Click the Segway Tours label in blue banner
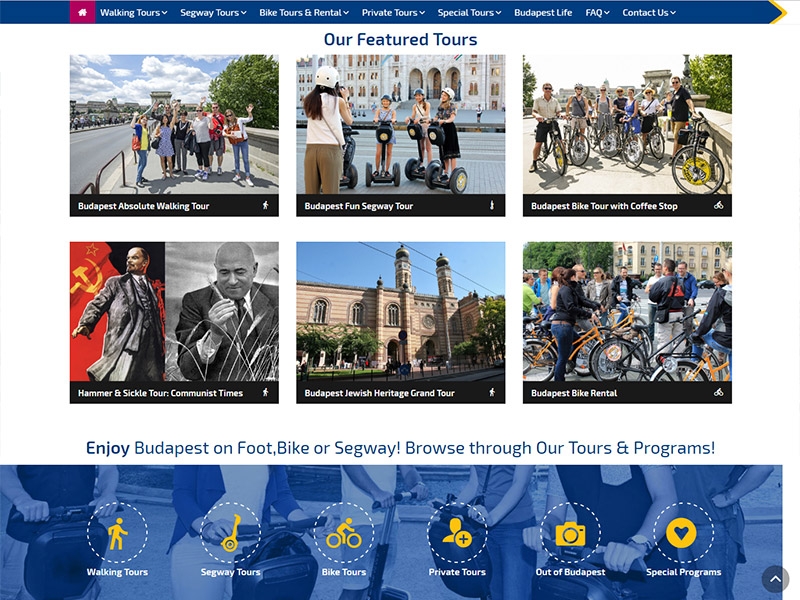 click(x=231, y=572)
